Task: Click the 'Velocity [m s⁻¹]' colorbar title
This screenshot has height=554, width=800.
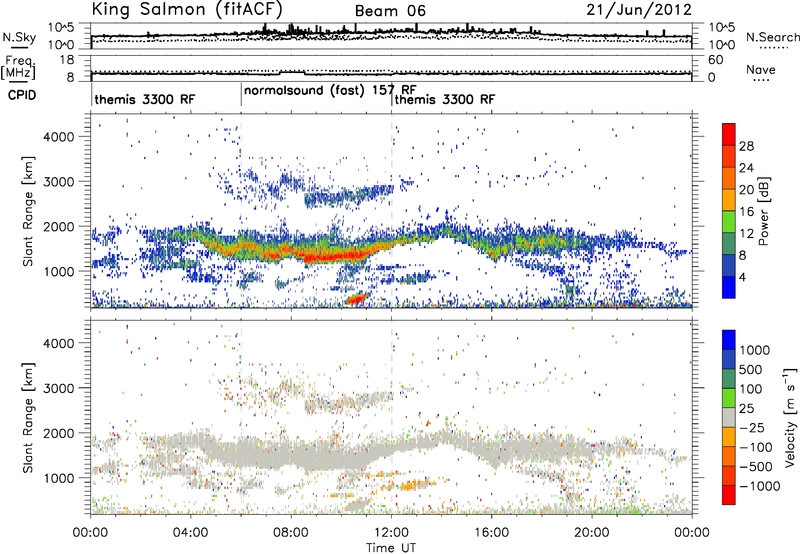Action: pyautogui.click(x=790, y=417)
